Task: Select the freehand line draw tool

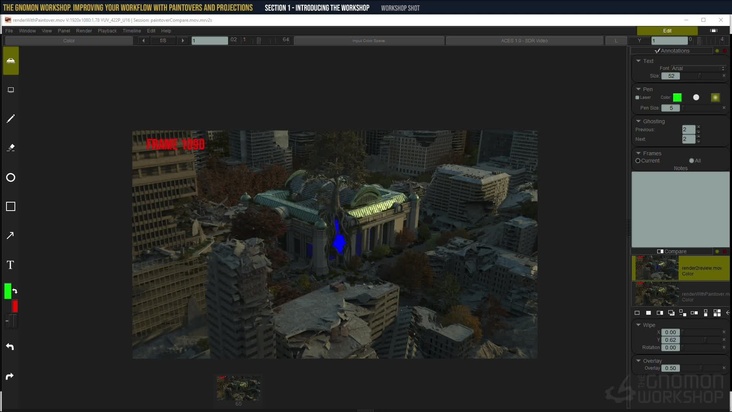Action: pyautogui.click(x=11, y=119)
